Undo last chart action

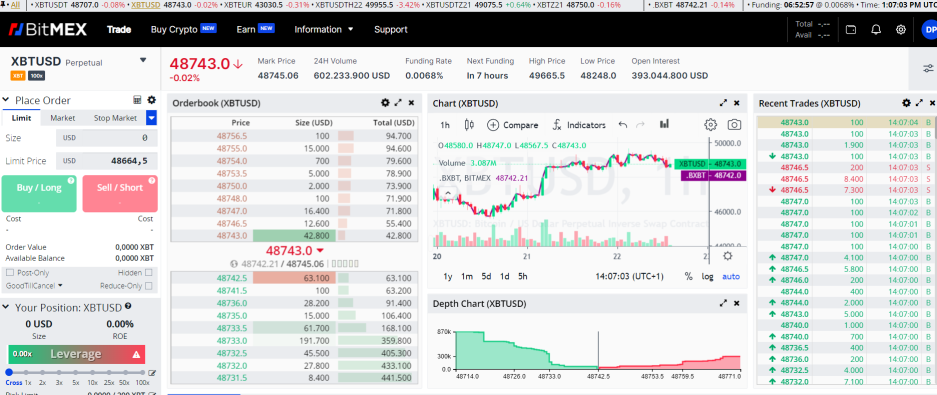623,125
